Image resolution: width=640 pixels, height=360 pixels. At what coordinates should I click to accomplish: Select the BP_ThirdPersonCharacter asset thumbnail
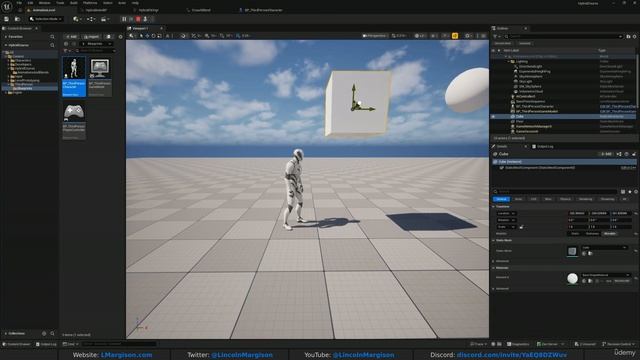74,77
